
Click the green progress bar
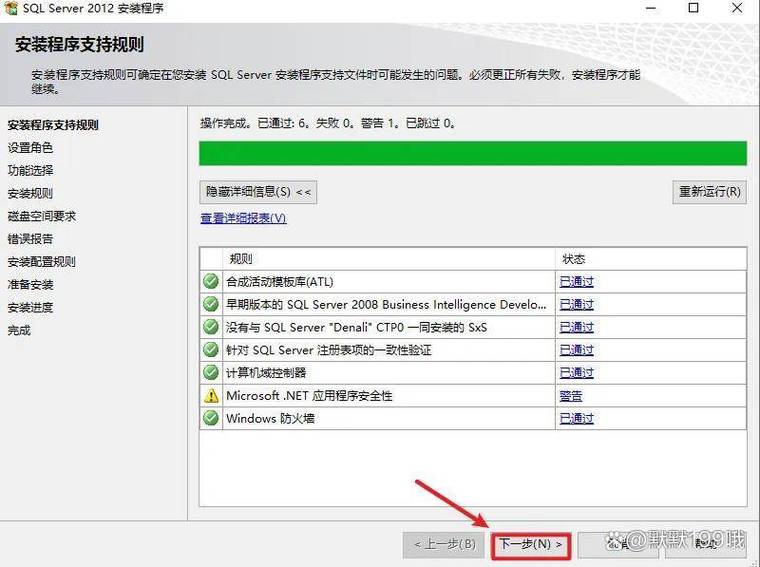click(473, 153)
